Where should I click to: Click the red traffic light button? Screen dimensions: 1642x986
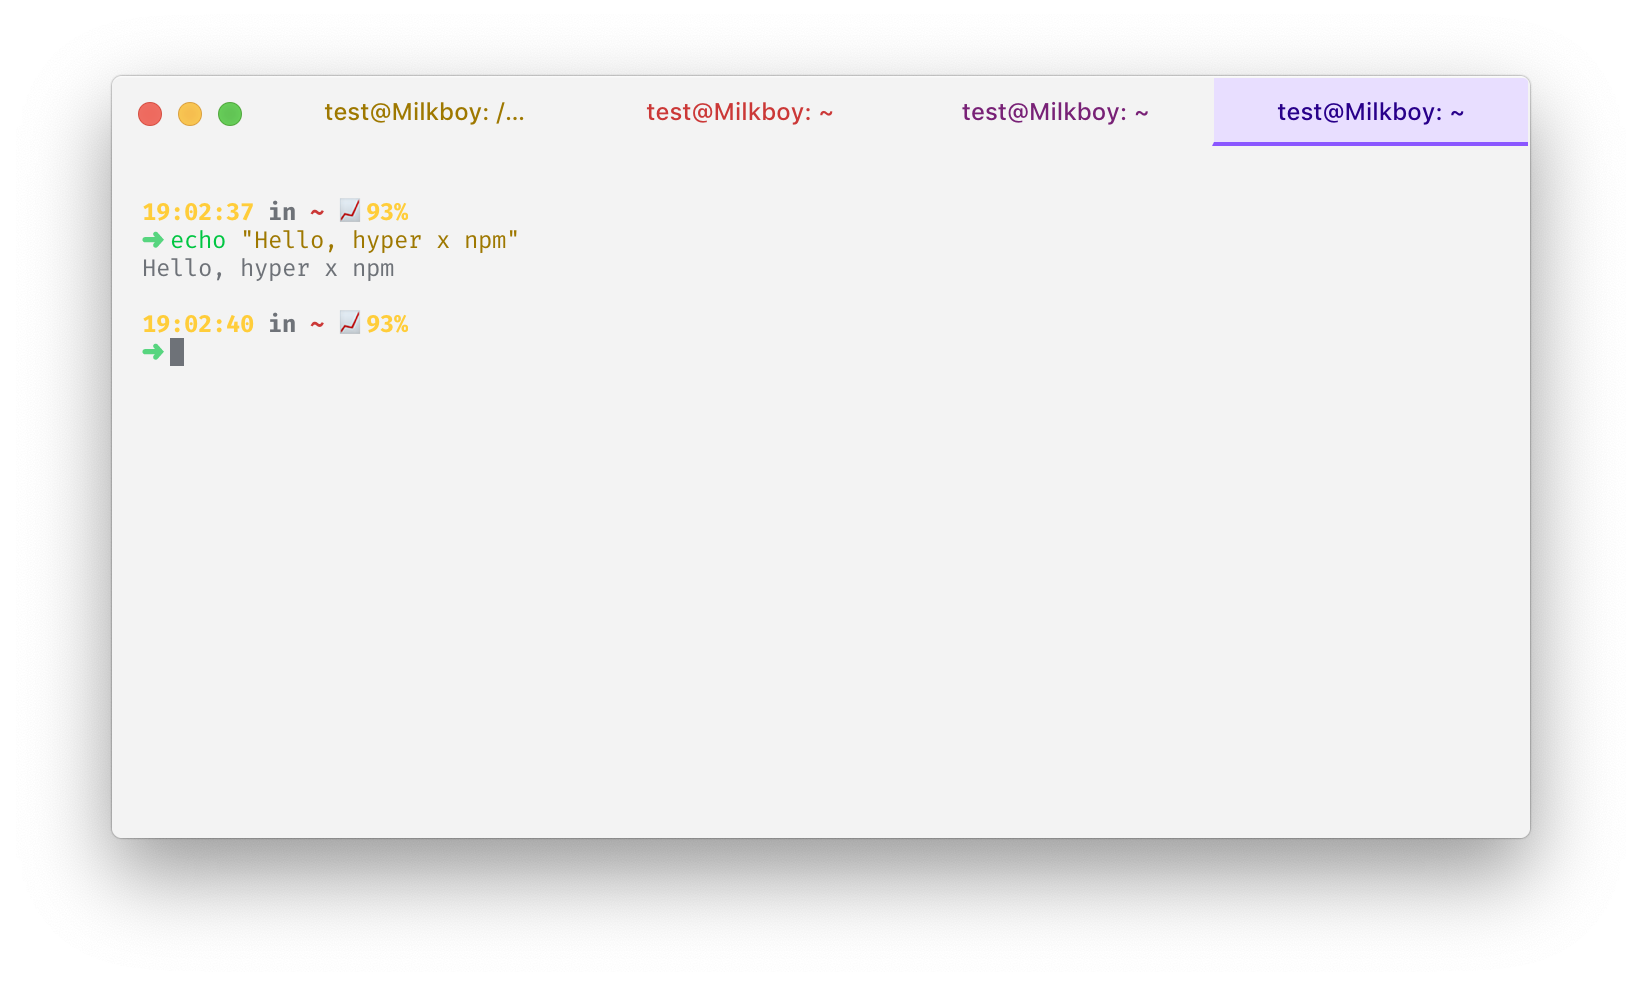[150, 113]
